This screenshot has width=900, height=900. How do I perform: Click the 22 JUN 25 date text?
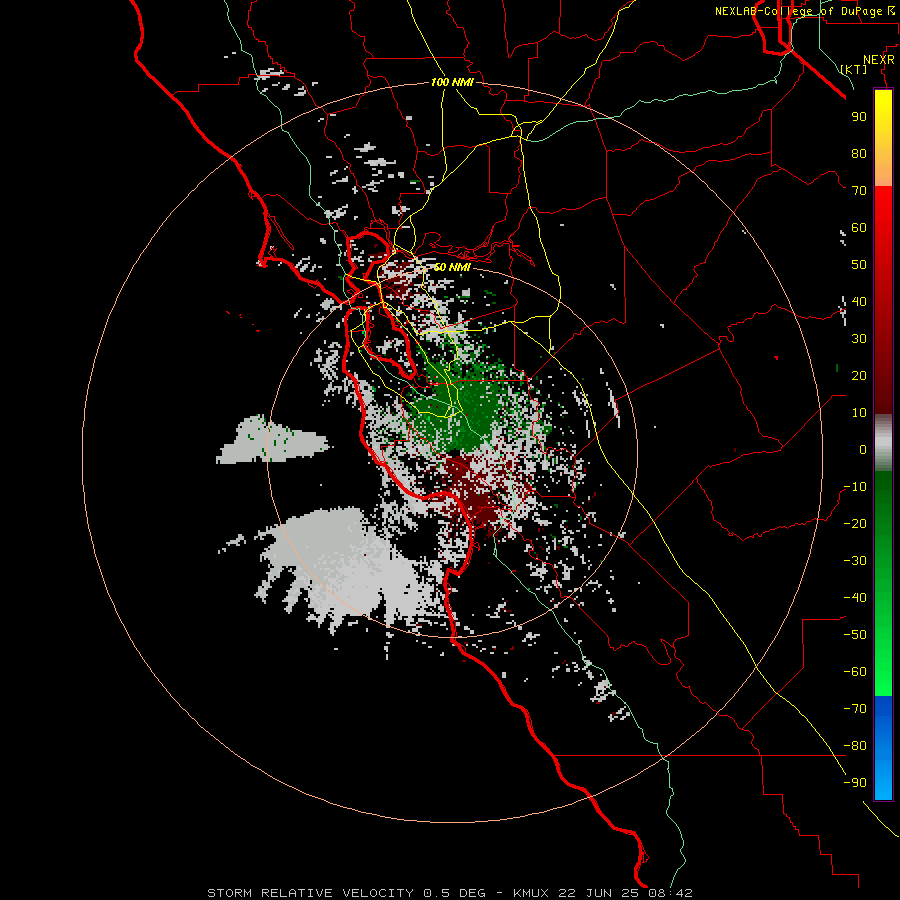pos(598,893)
